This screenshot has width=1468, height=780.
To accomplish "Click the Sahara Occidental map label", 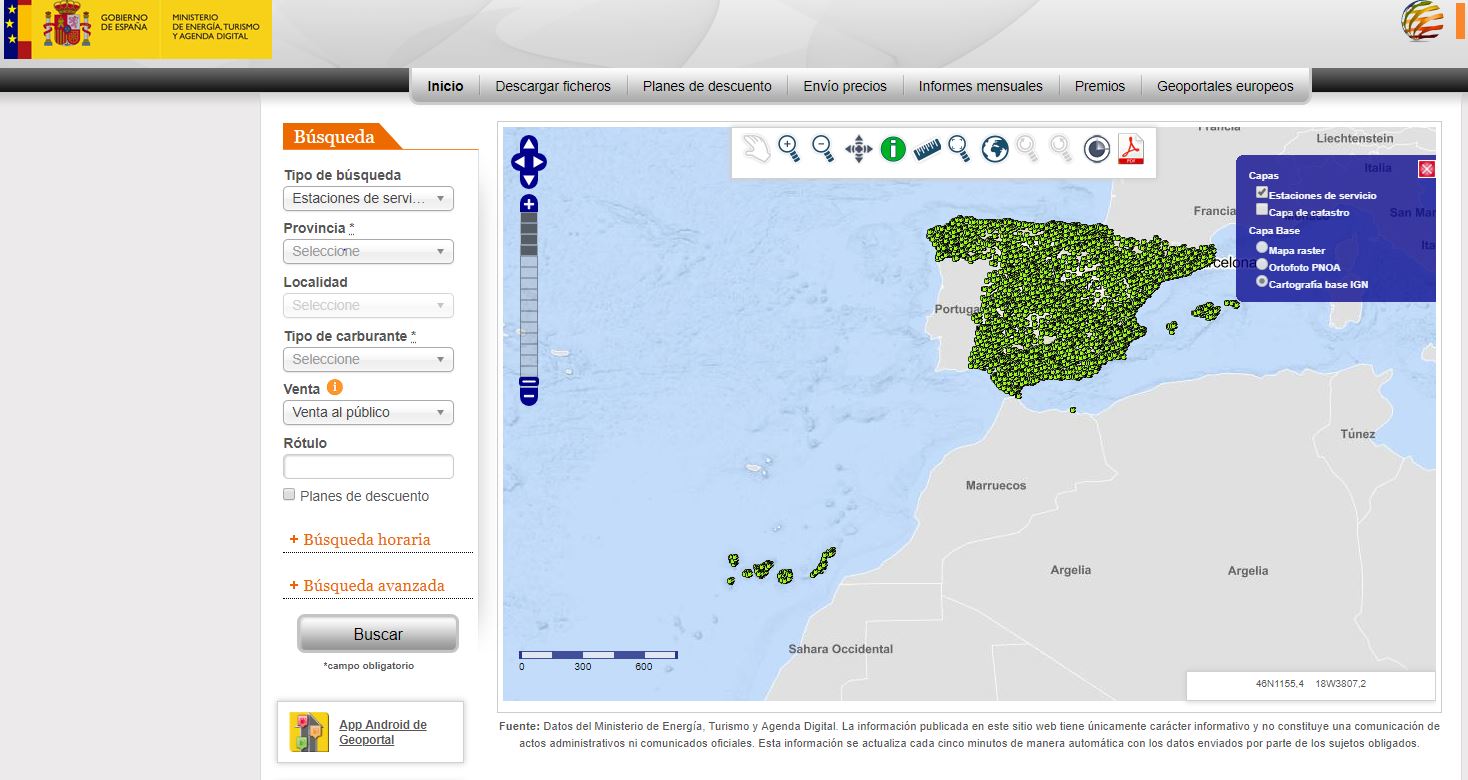I will click(x=841, y=649).
